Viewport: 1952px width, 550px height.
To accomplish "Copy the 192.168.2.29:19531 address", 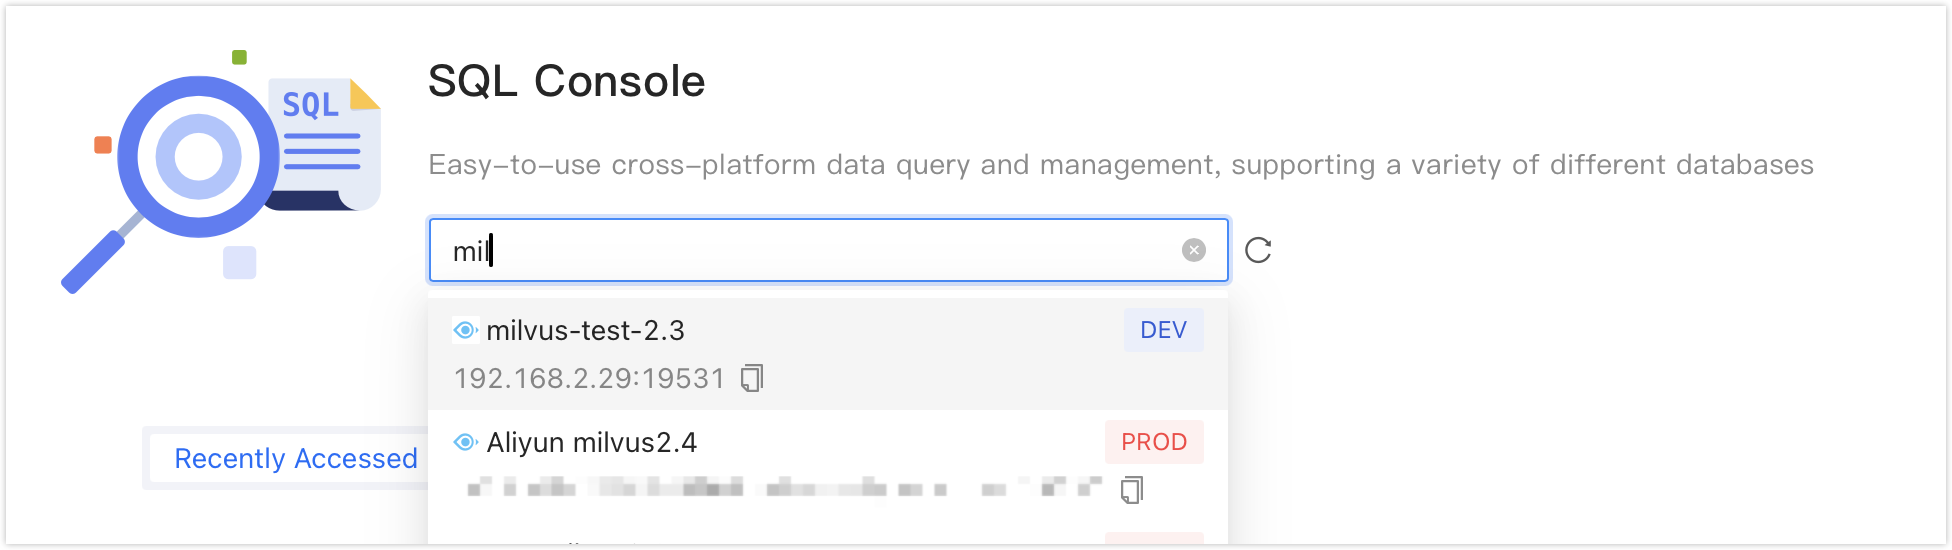I will (752, 378).
